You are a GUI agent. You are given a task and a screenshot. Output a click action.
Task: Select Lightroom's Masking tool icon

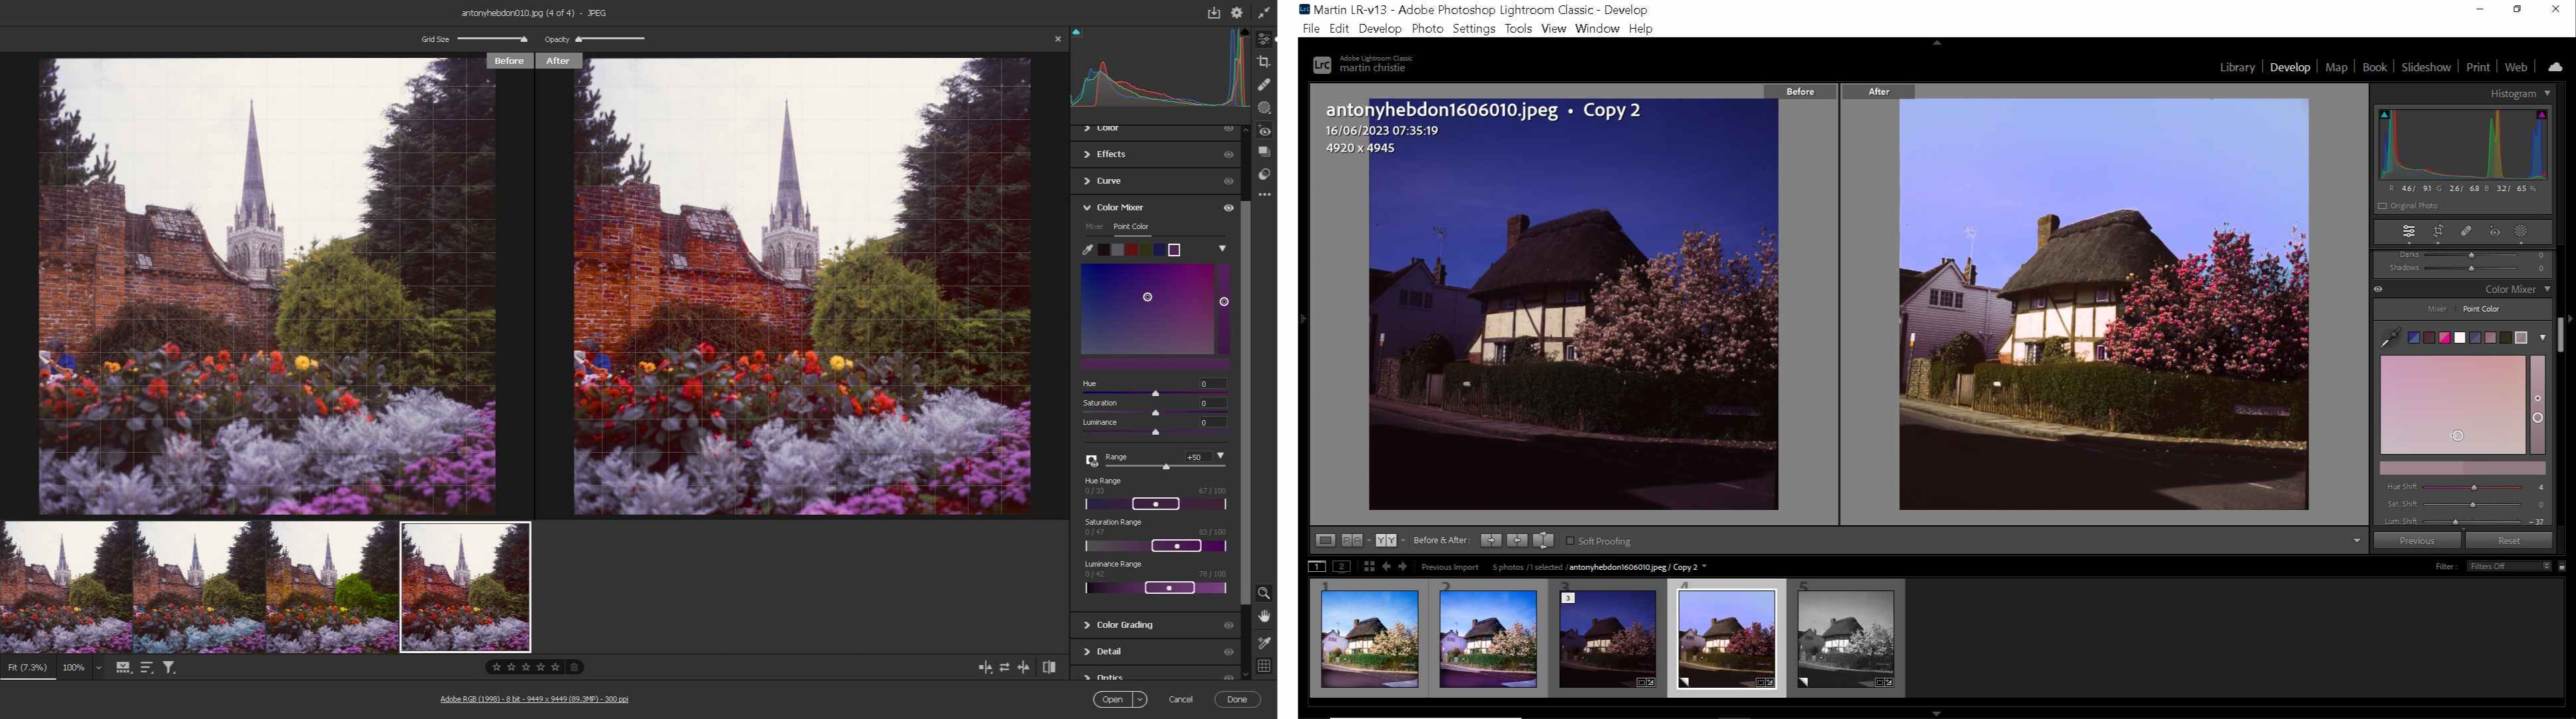(x=2521, y=232)
